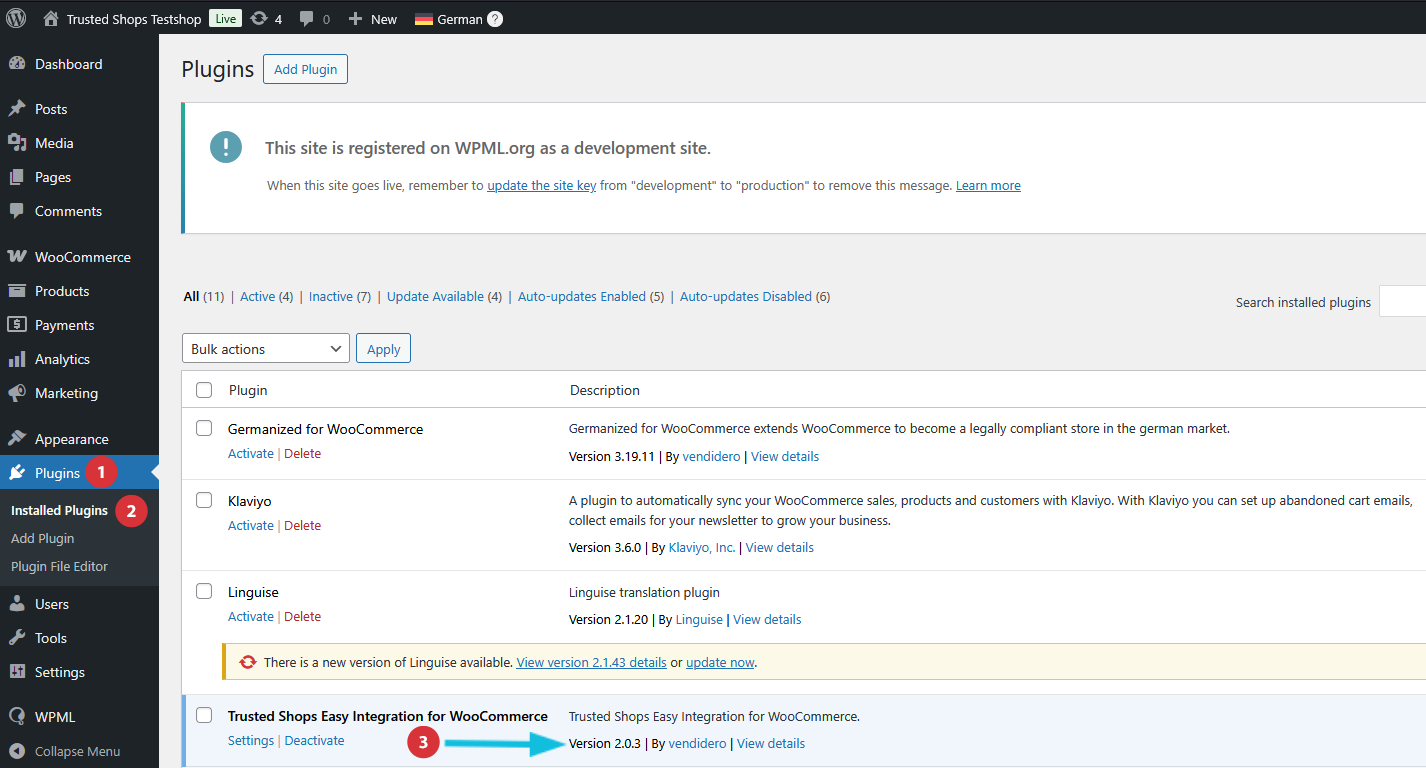Open the WordPress logo menu
The height and width of the screenshot is (768, 1426).
15,18
